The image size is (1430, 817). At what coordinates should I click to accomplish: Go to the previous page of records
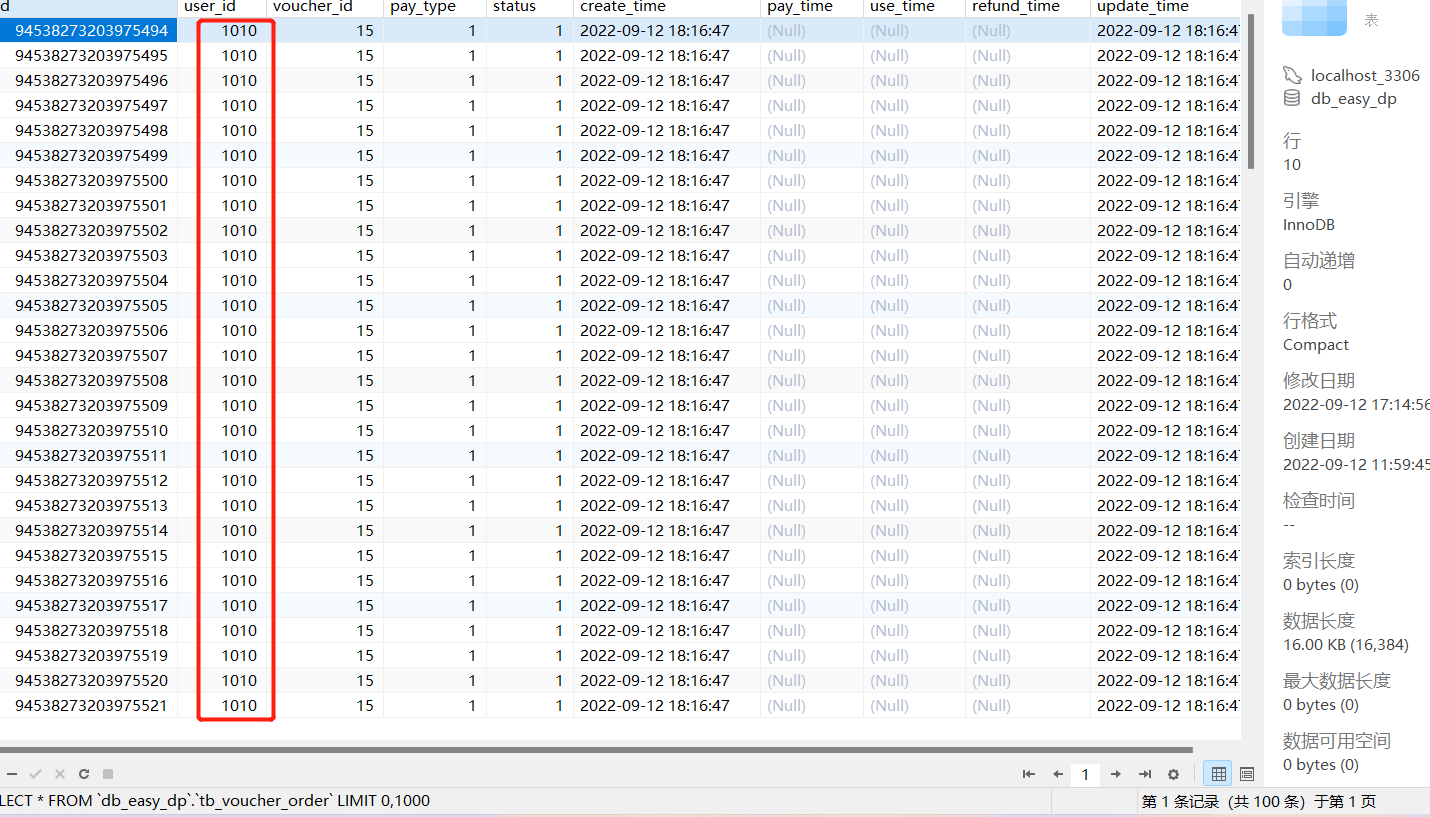coord(1057,774)
